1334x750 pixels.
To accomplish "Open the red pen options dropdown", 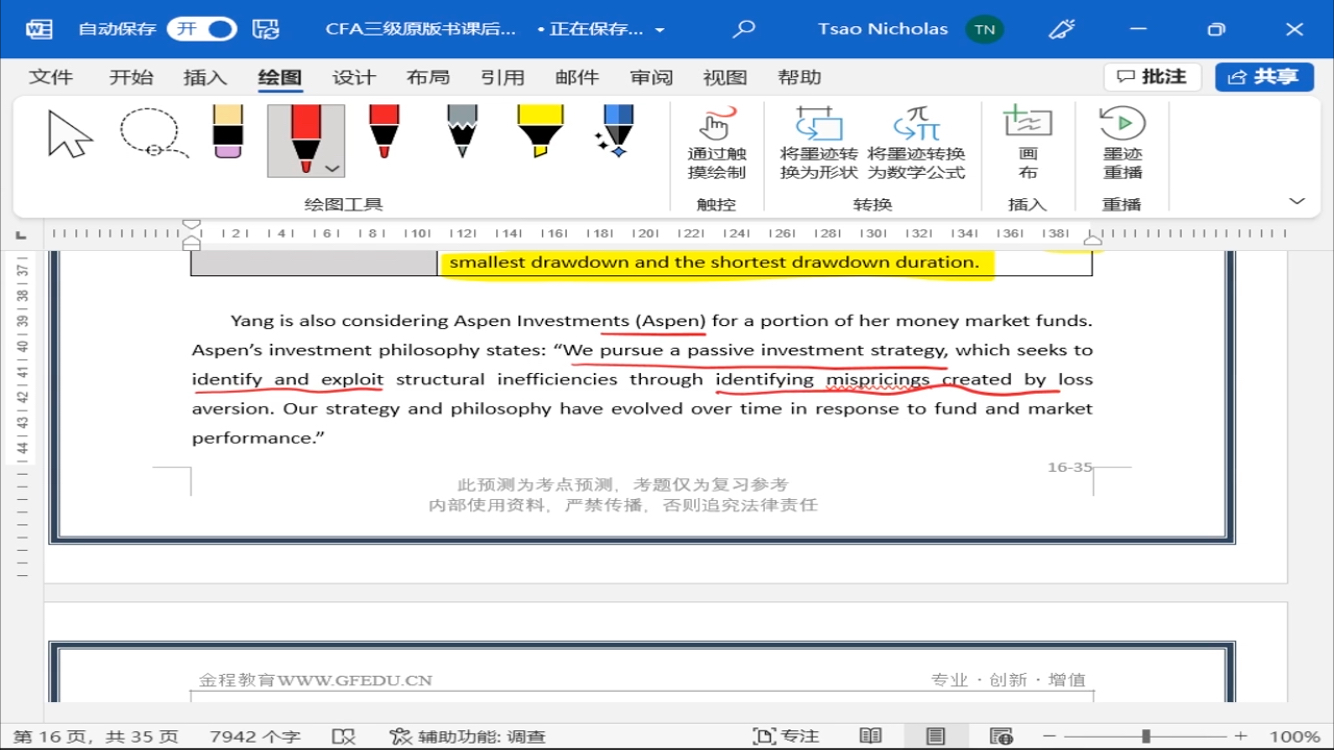I will click(x=333, y=169).
